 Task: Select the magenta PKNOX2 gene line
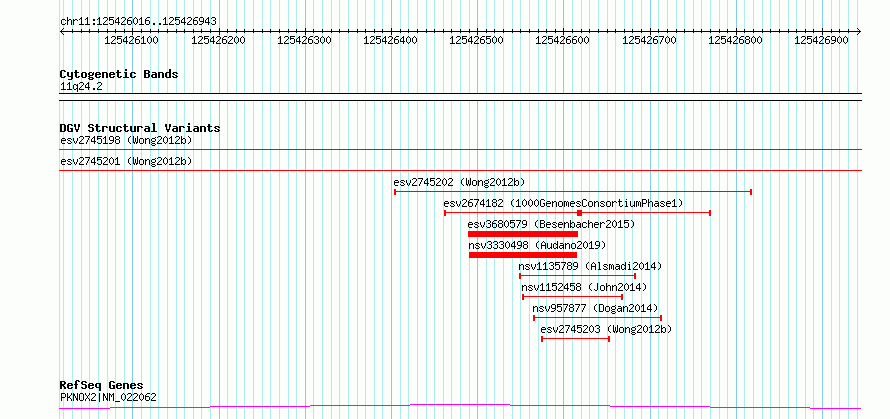[460, 407]
